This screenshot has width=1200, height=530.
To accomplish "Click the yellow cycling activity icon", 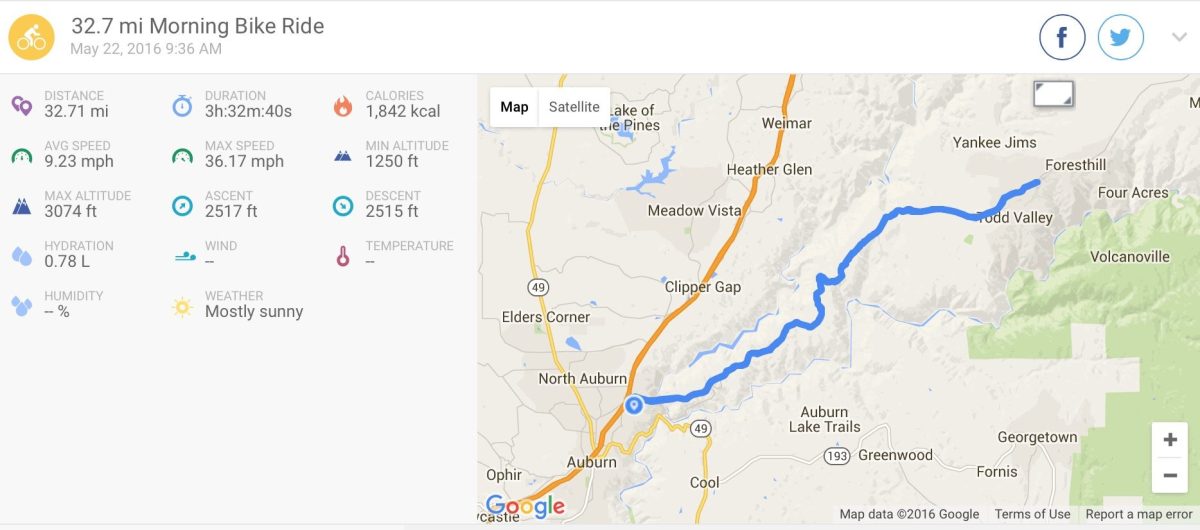I will (x=31, y=37).
